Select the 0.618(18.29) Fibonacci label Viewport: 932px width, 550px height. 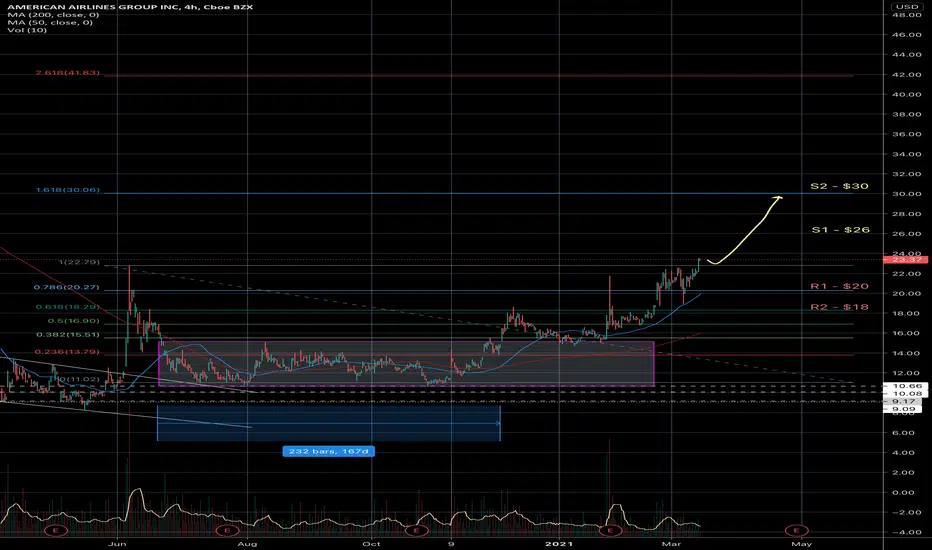tap(68, 307)
